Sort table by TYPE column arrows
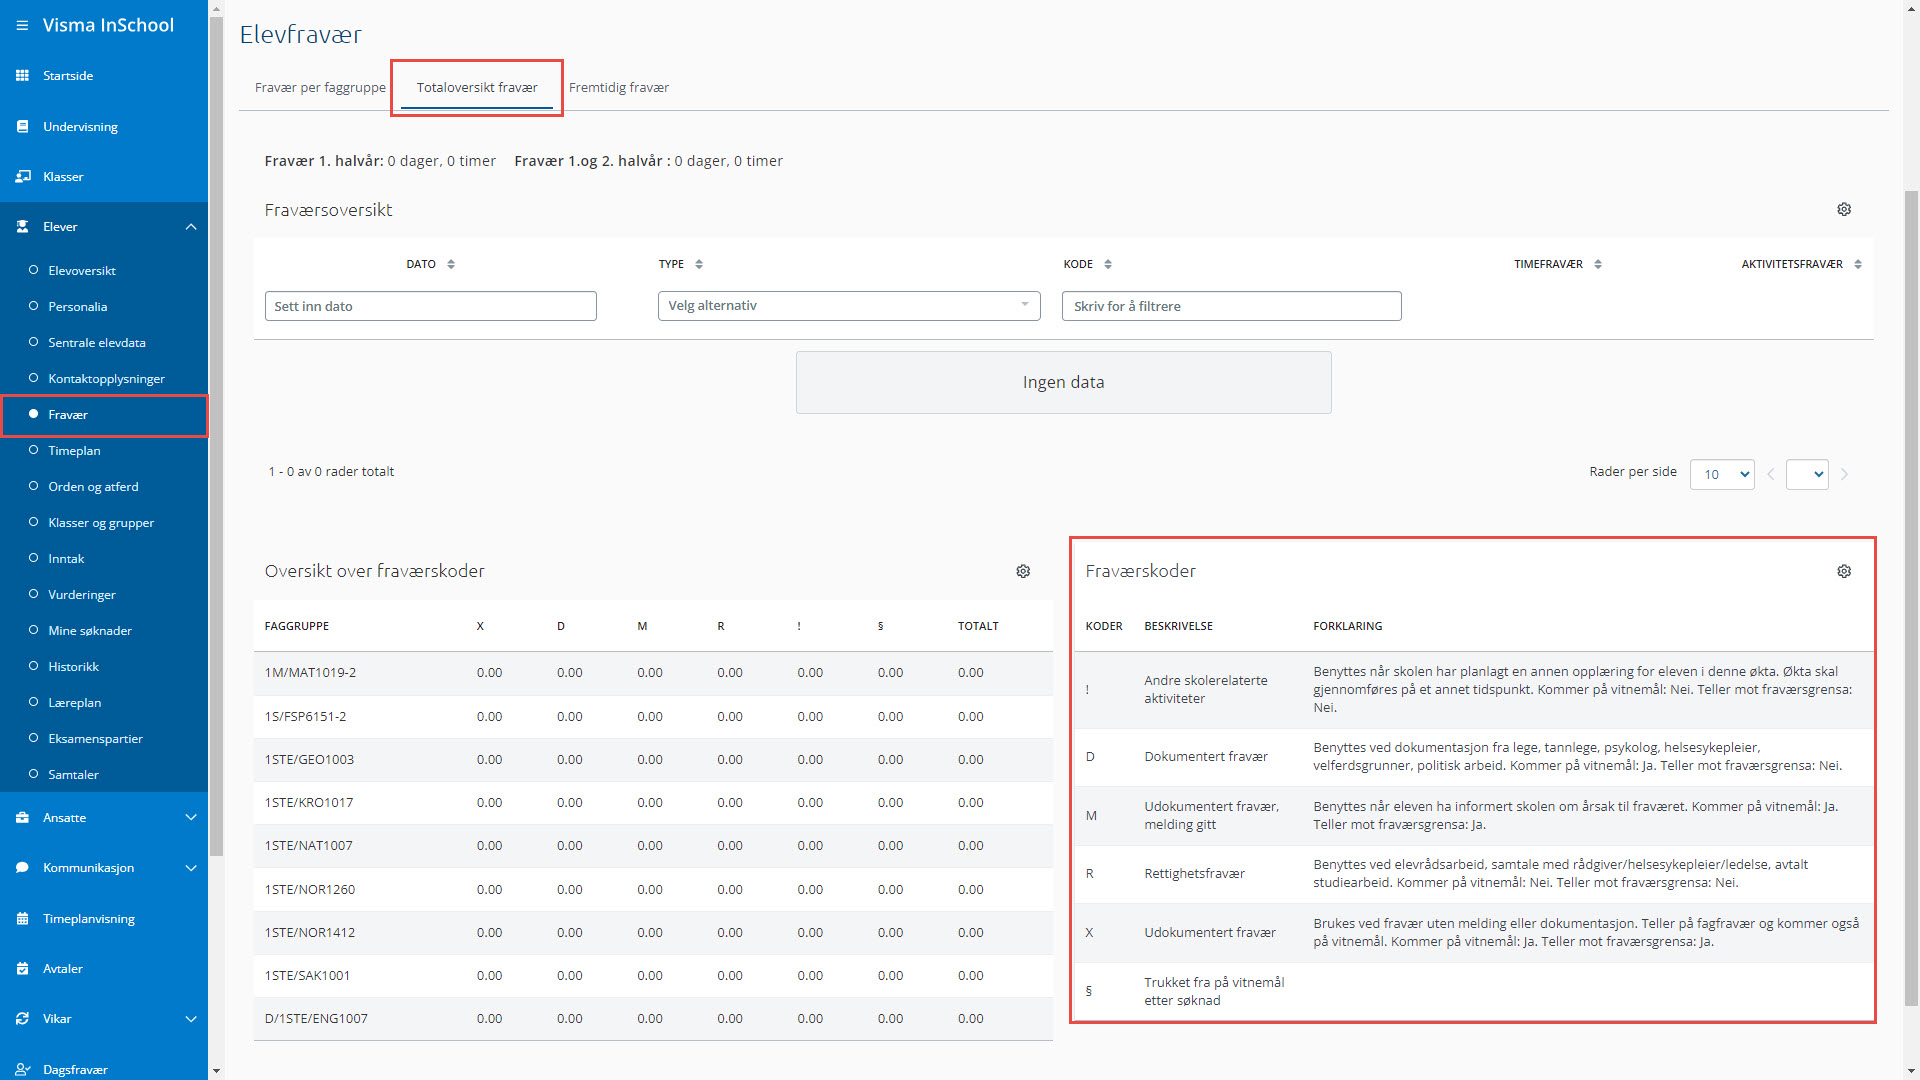The height and width of the screenshot is (1080, 1920). click(699, 264)
